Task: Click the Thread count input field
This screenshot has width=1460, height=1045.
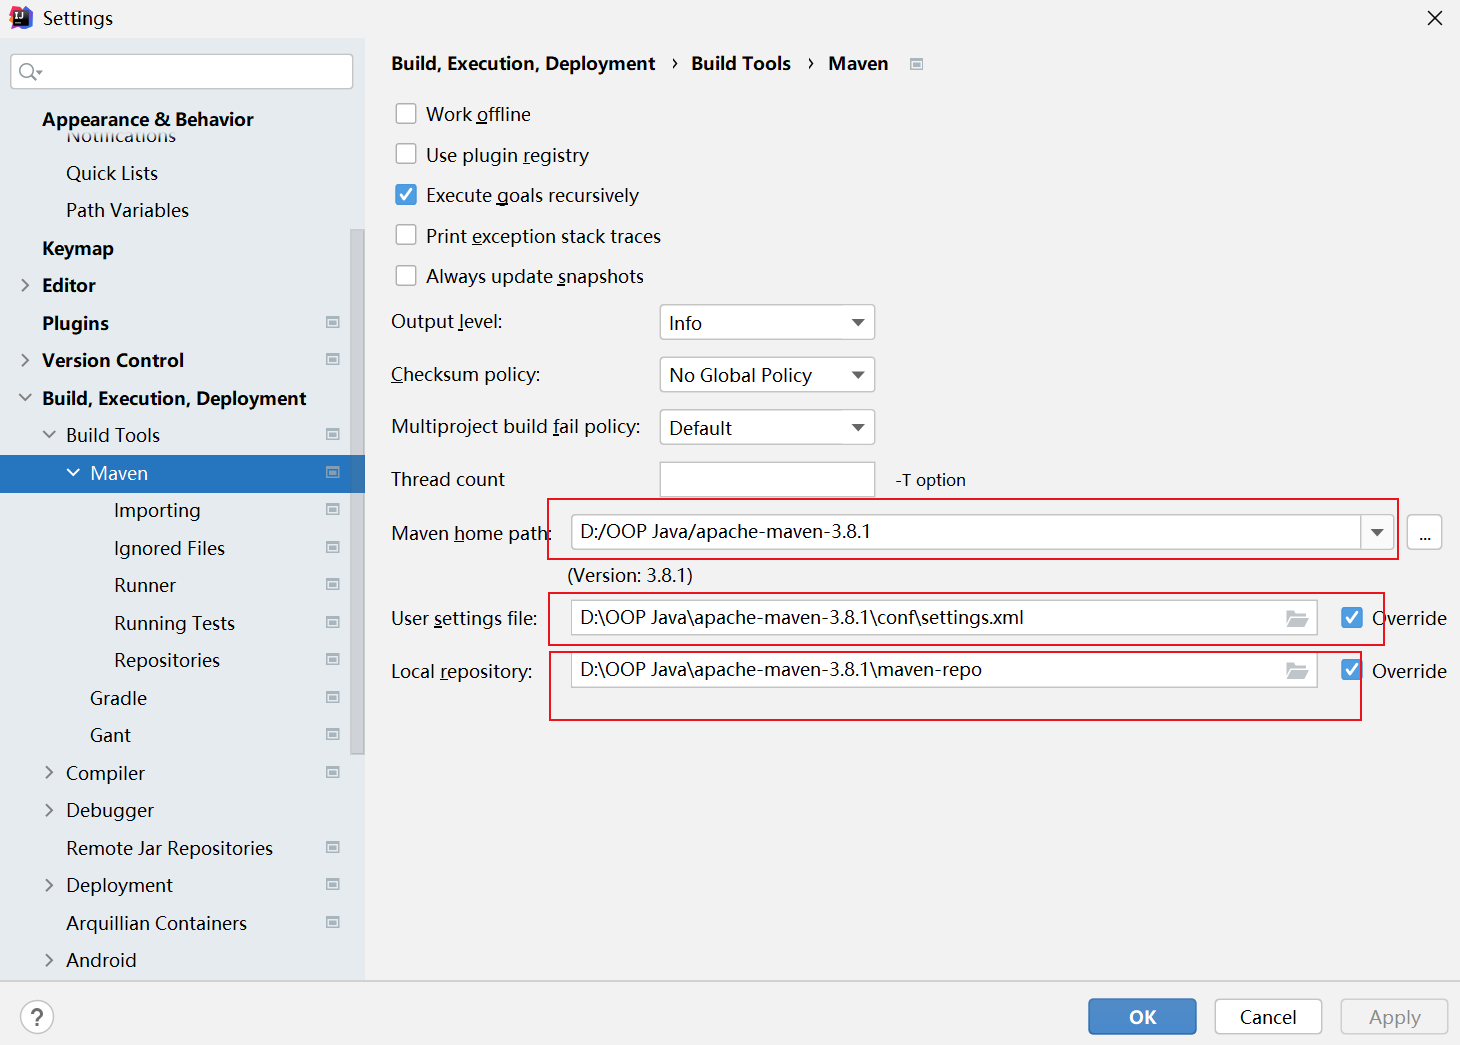Action: coord(767,479)
